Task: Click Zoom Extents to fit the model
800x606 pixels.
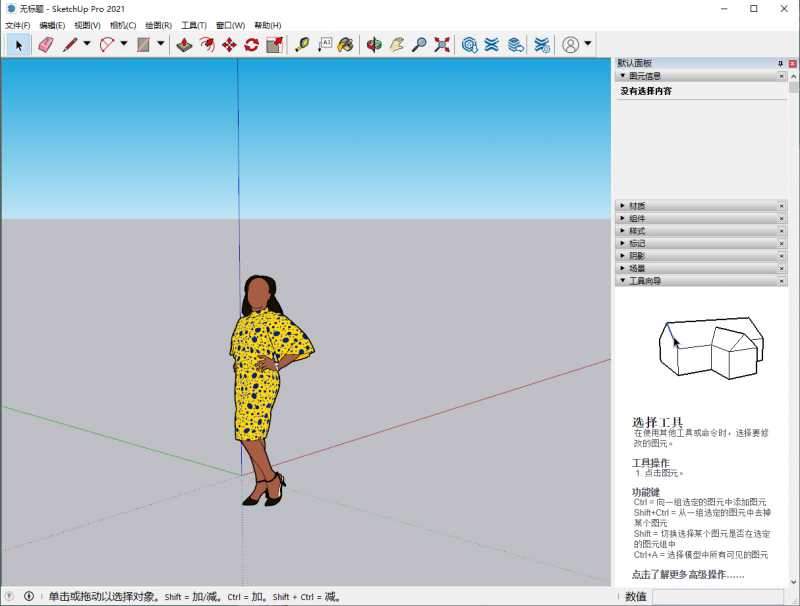Action: click(x=441, y=43)
